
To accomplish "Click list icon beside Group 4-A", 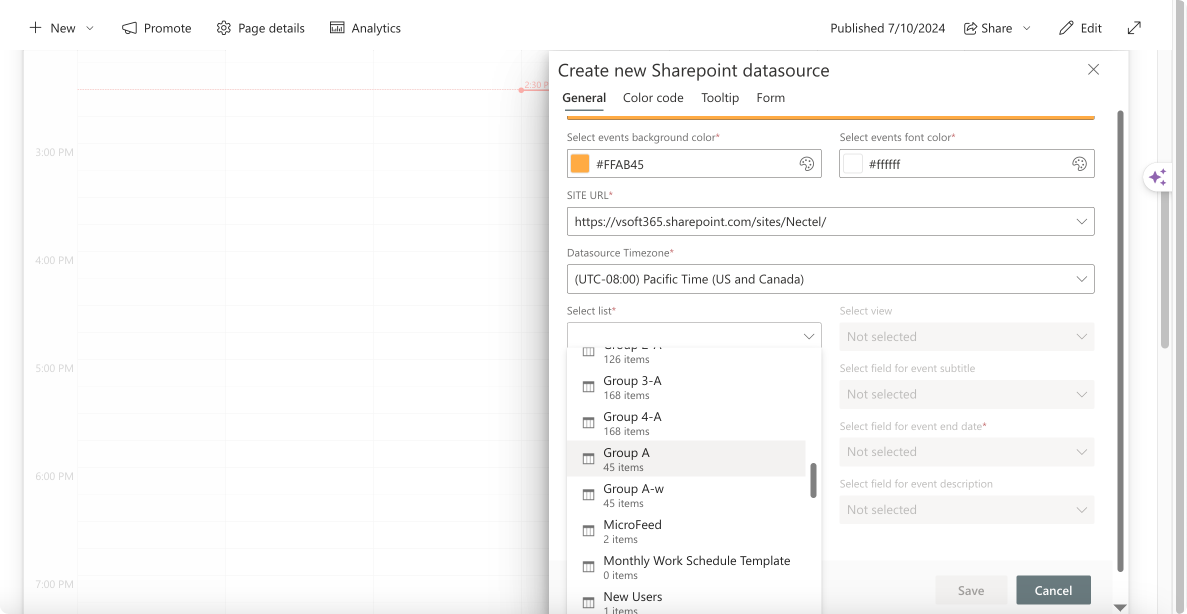I will [x=588, y=422].
